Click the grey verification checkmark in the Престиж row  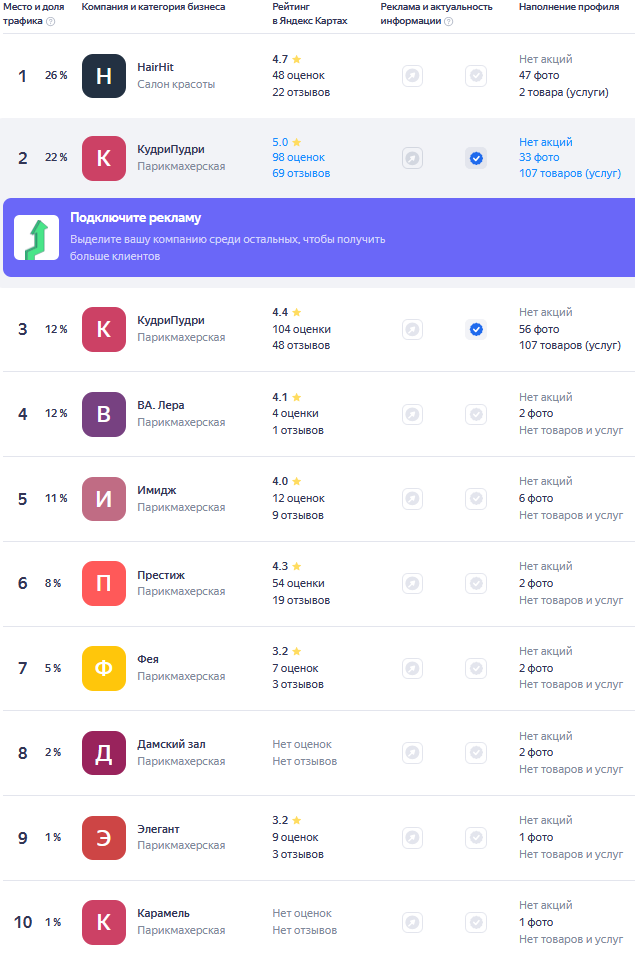tap(476, 583)
